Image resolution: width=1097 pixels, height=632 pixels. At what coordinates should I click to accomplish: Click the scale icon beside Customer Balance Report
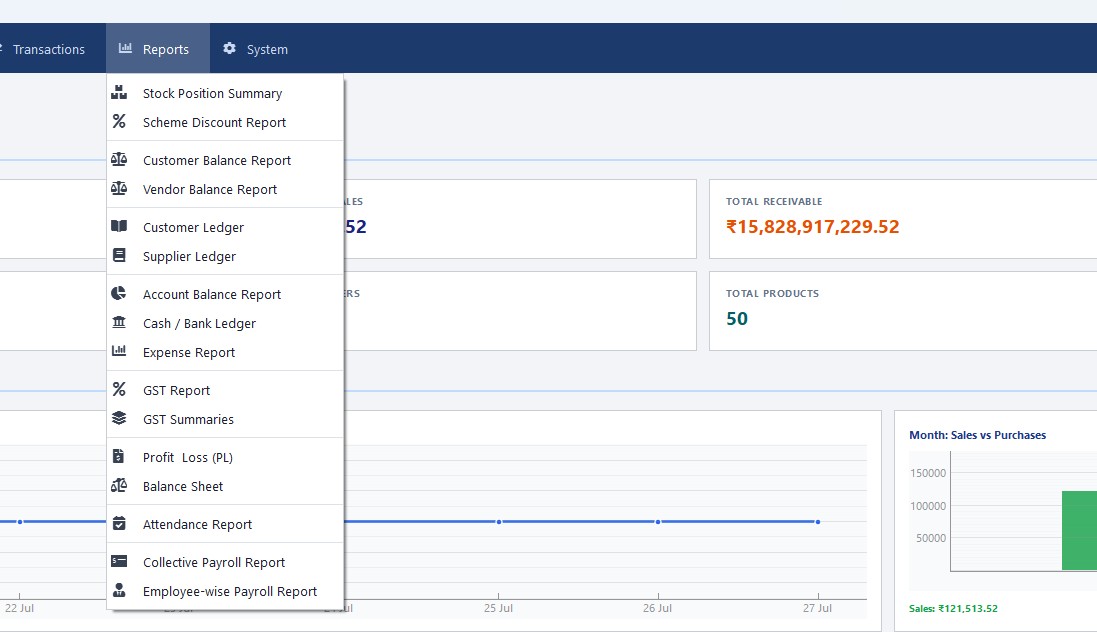click(119, 160)
